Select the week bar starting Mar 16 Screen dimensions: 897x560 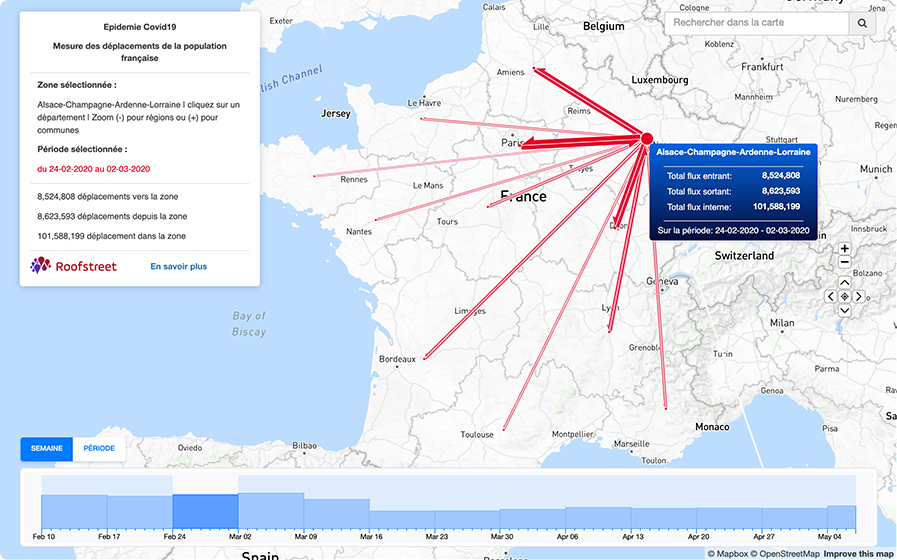coord(402,520)
